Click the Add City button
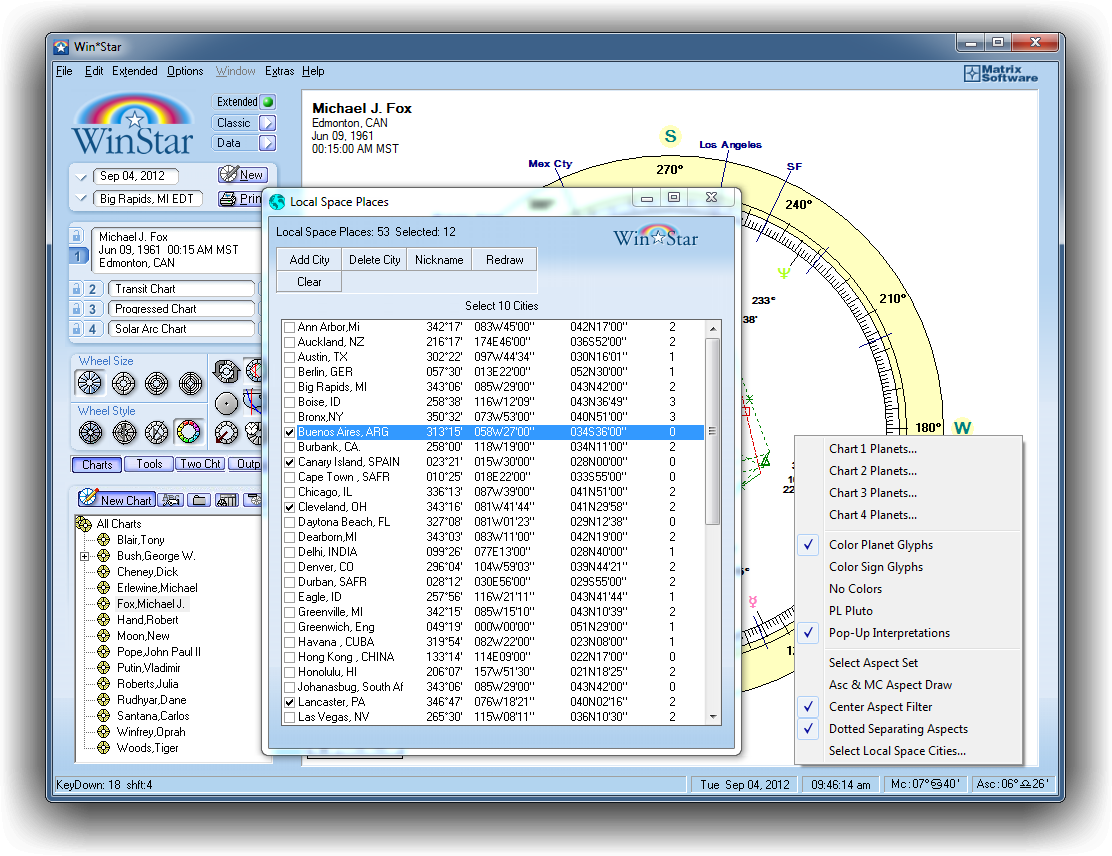1112x856 pixels. 309,260
